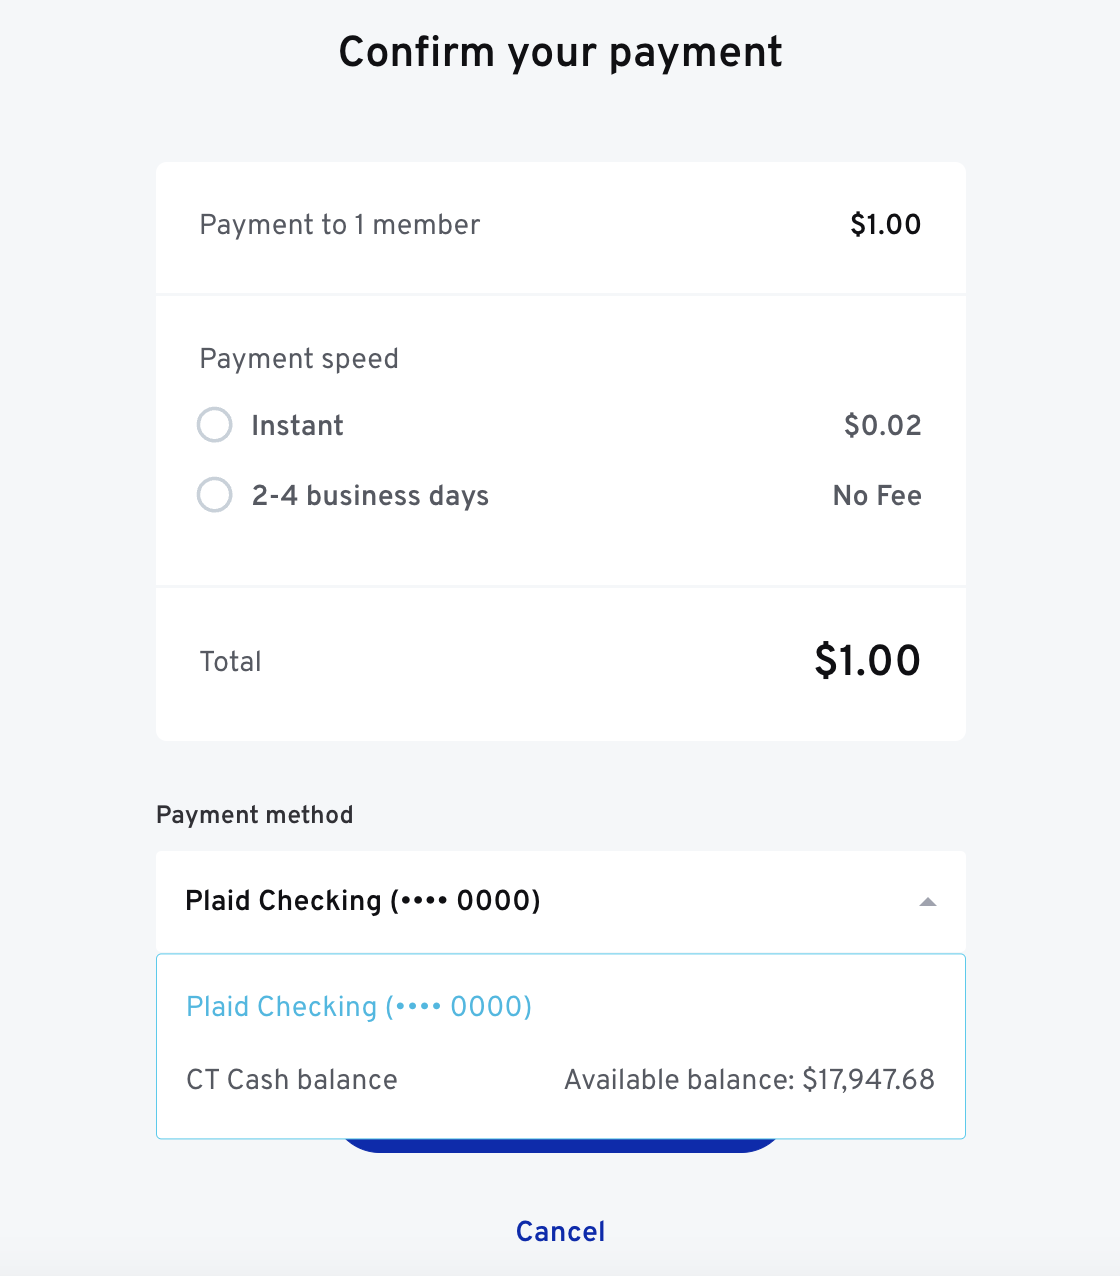The image size is (1120, 1276).
Task: Click the Available balance $17,947.68 text
Action: click(749, 1080)
